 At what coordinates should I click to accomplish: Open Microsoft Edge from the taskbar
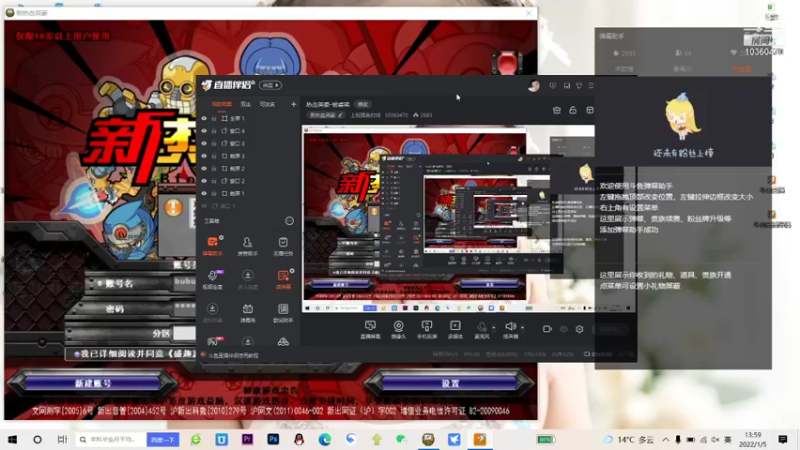(325, 439)
